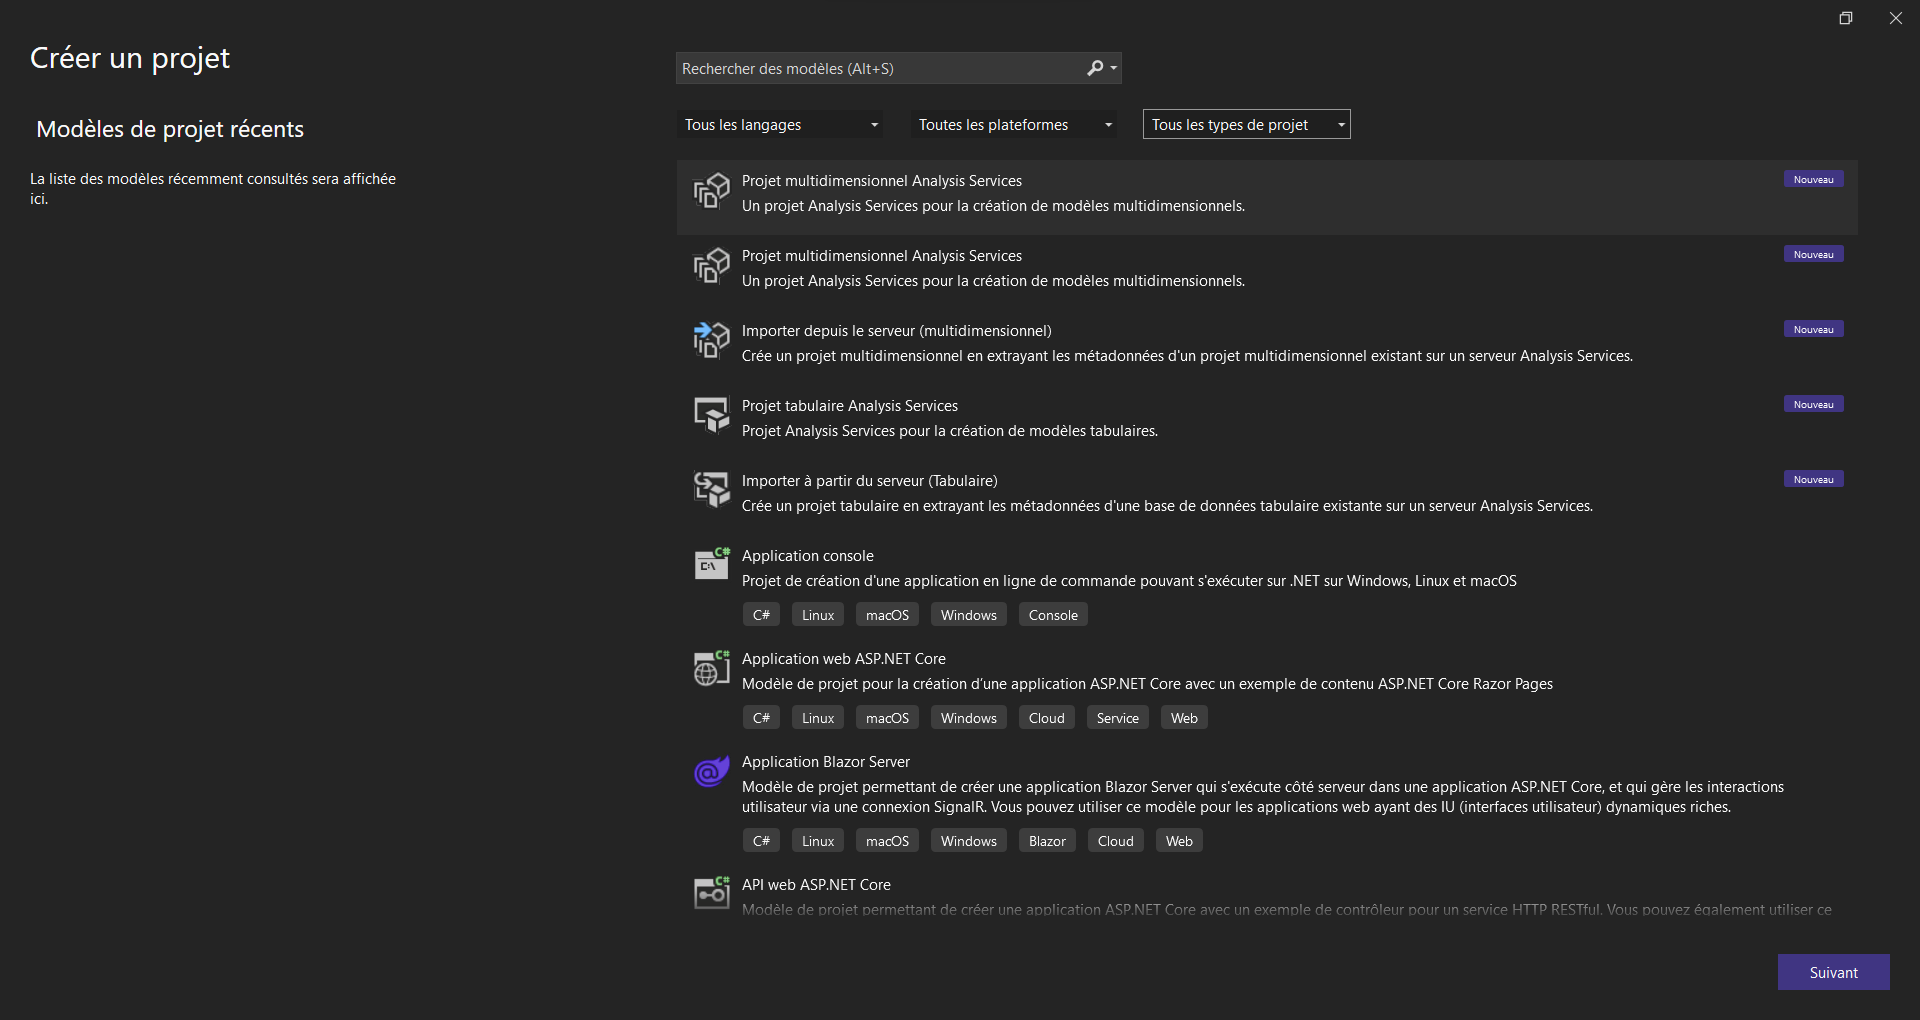The width and height of the screenshot is (1920, 1020).
Task: Click the Modèles de projet récents heading
Action: (170, 129)
